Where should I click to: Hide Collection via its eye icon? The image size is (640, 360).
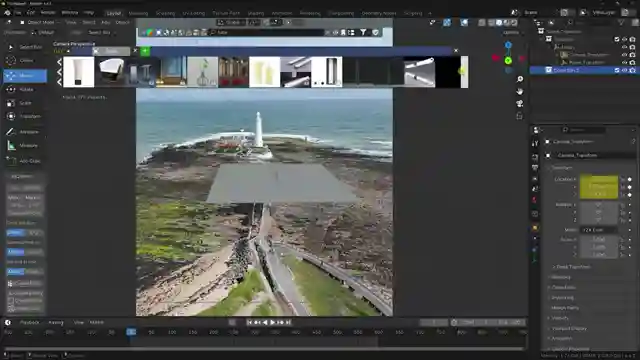pos(624,39)
